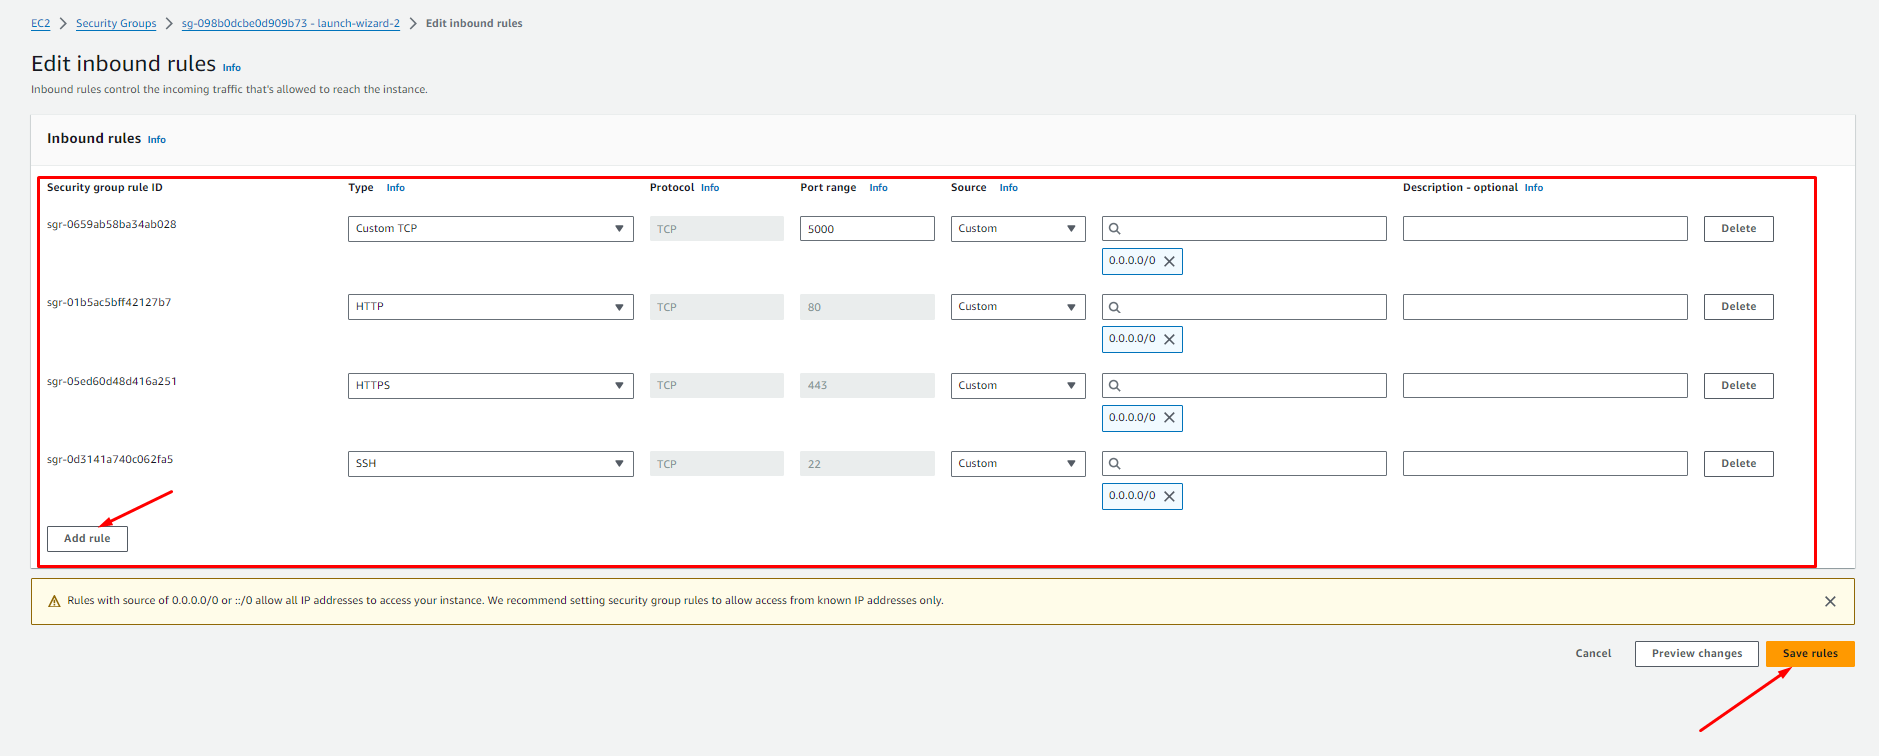
Task: Select rule ID sgr-0659ab58ba34ab028 text
Action: point(112,225)
